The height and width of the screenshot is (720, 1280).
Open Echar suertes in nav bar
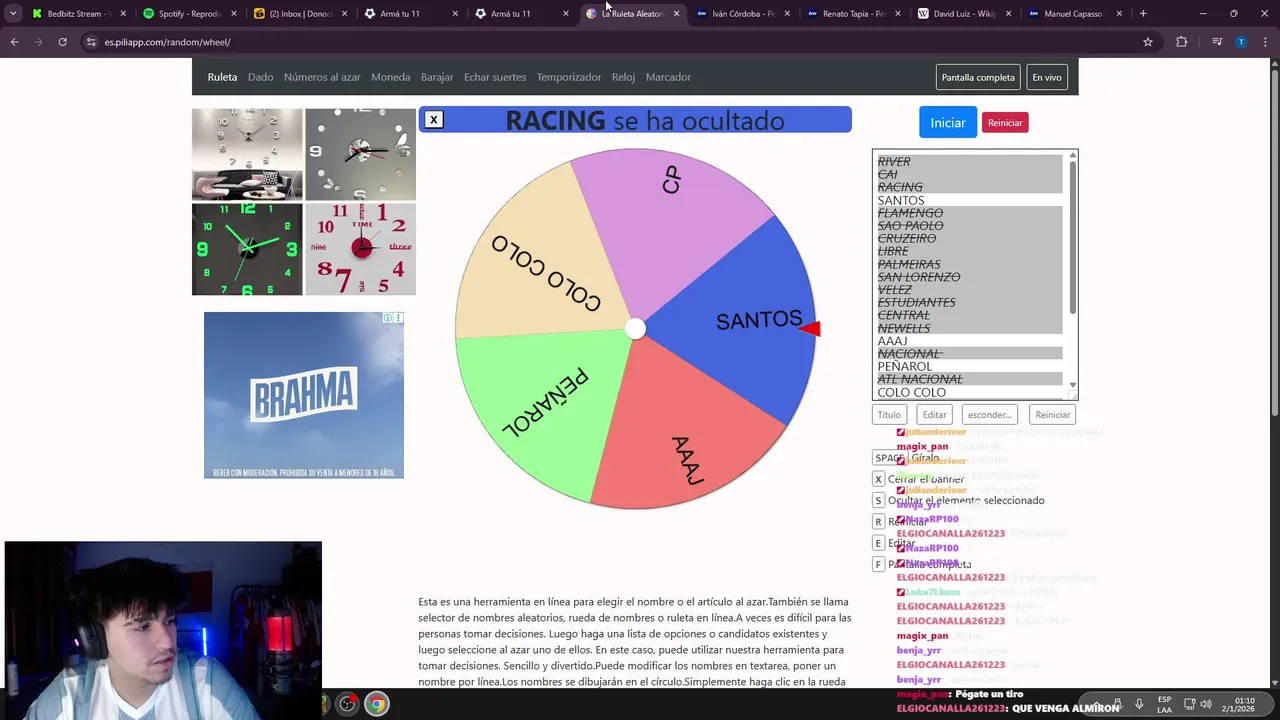(x=495, y=77)
